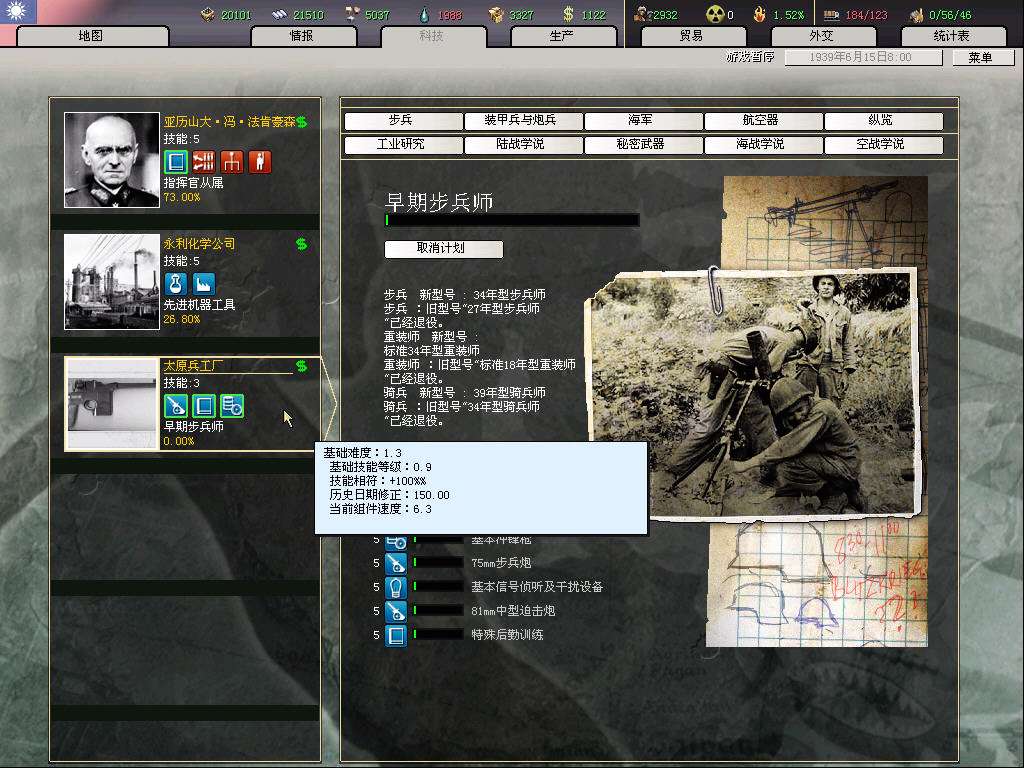Click the 早期步兵师 research progress bar

[512, 220]
